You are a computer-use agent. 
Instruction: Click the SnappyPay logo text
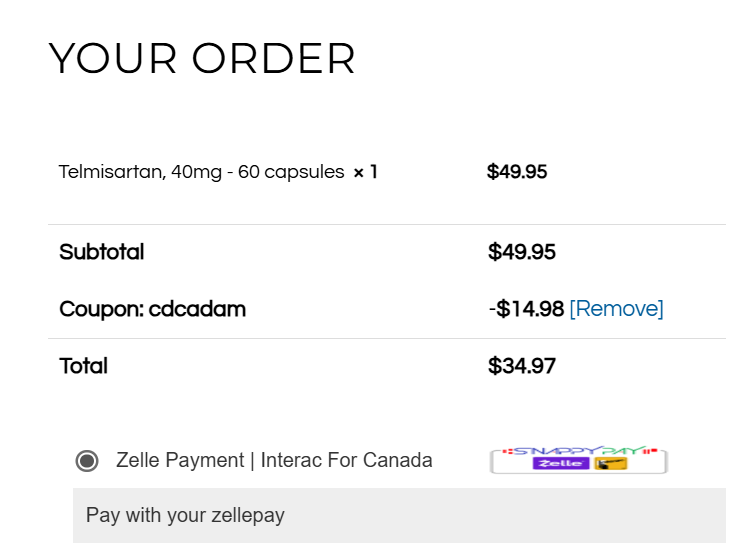point(578,451)
